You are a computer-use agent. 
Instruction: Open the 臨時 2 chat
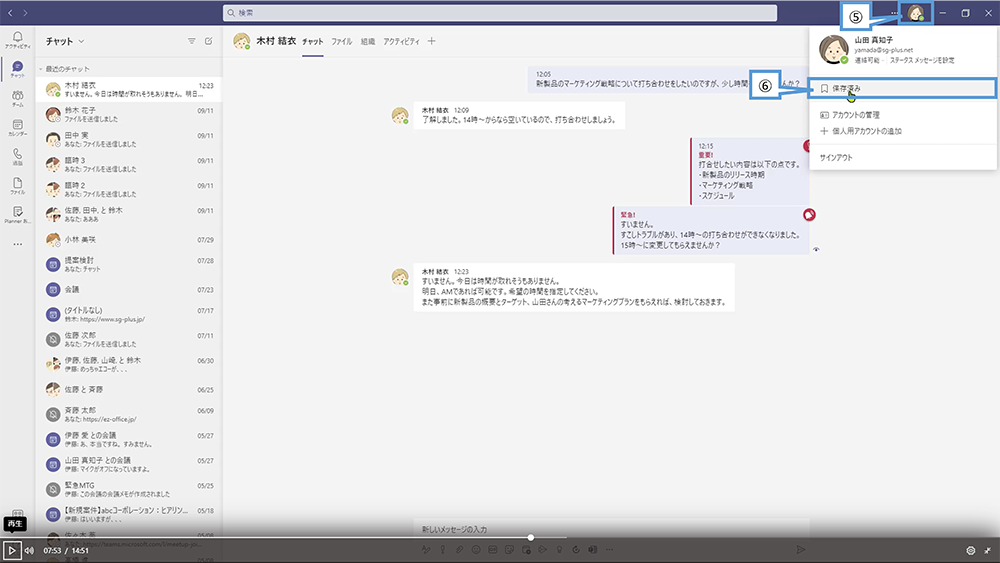pos(129,189)
